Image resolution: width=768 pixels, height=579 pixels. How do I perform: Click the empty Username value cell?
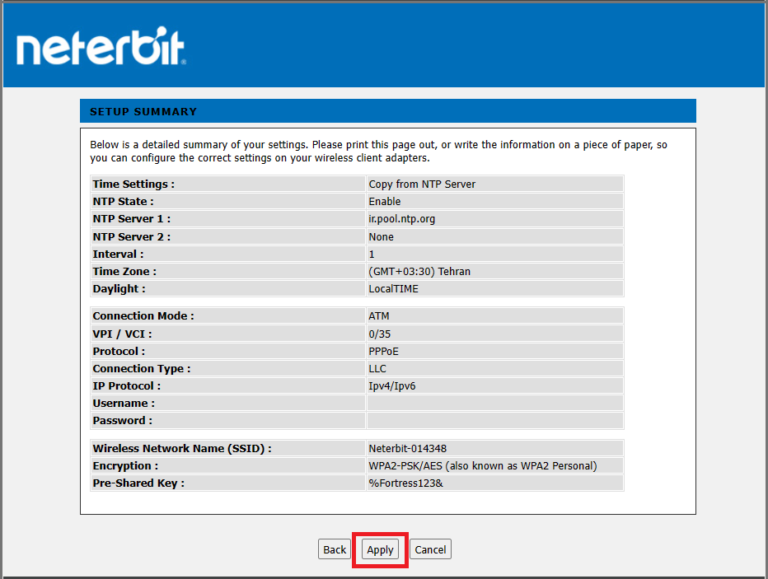[x=494, y=403]
